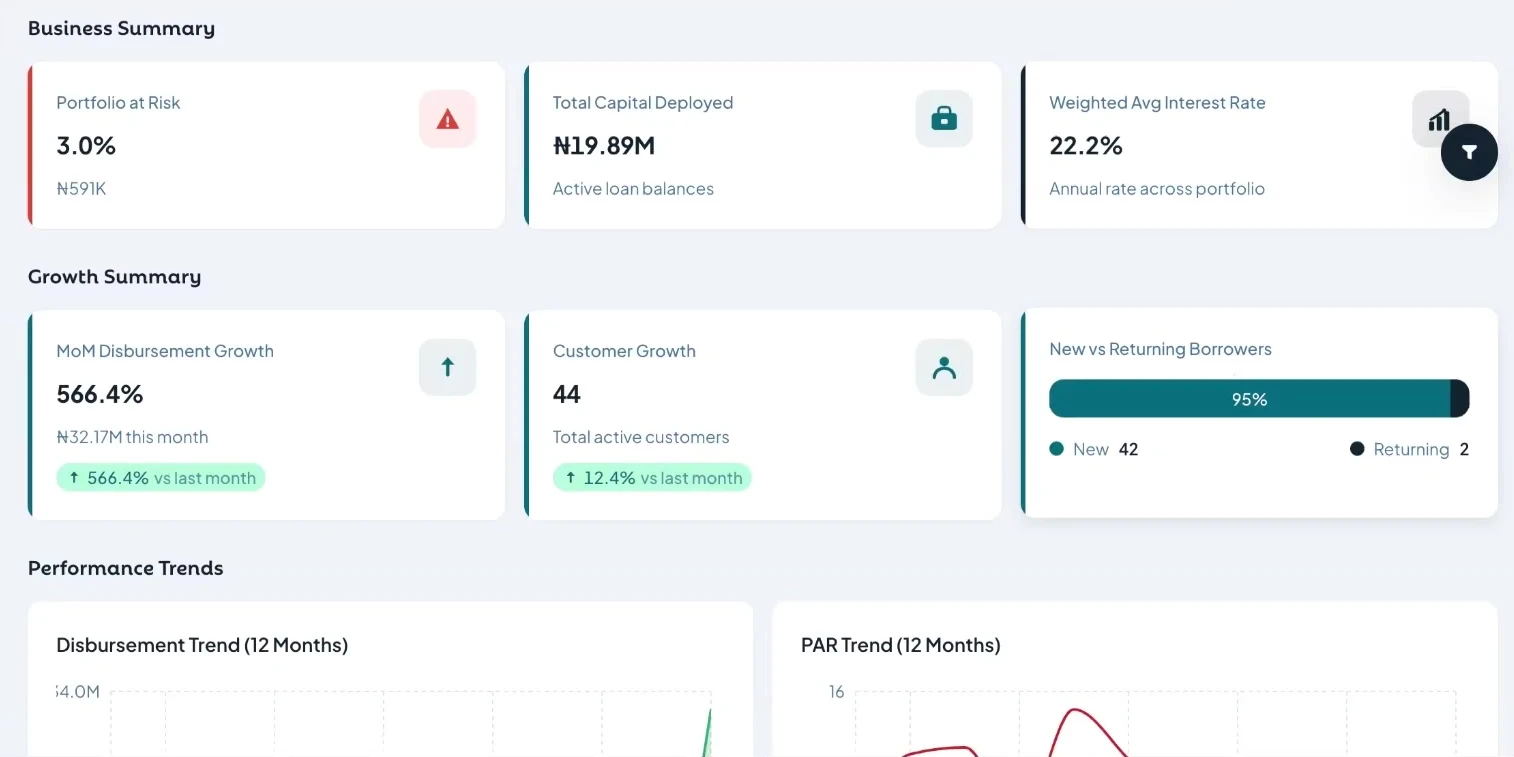
Task: Select the MoM Disbursement Growth title
Action: click(x=165, y=351)
